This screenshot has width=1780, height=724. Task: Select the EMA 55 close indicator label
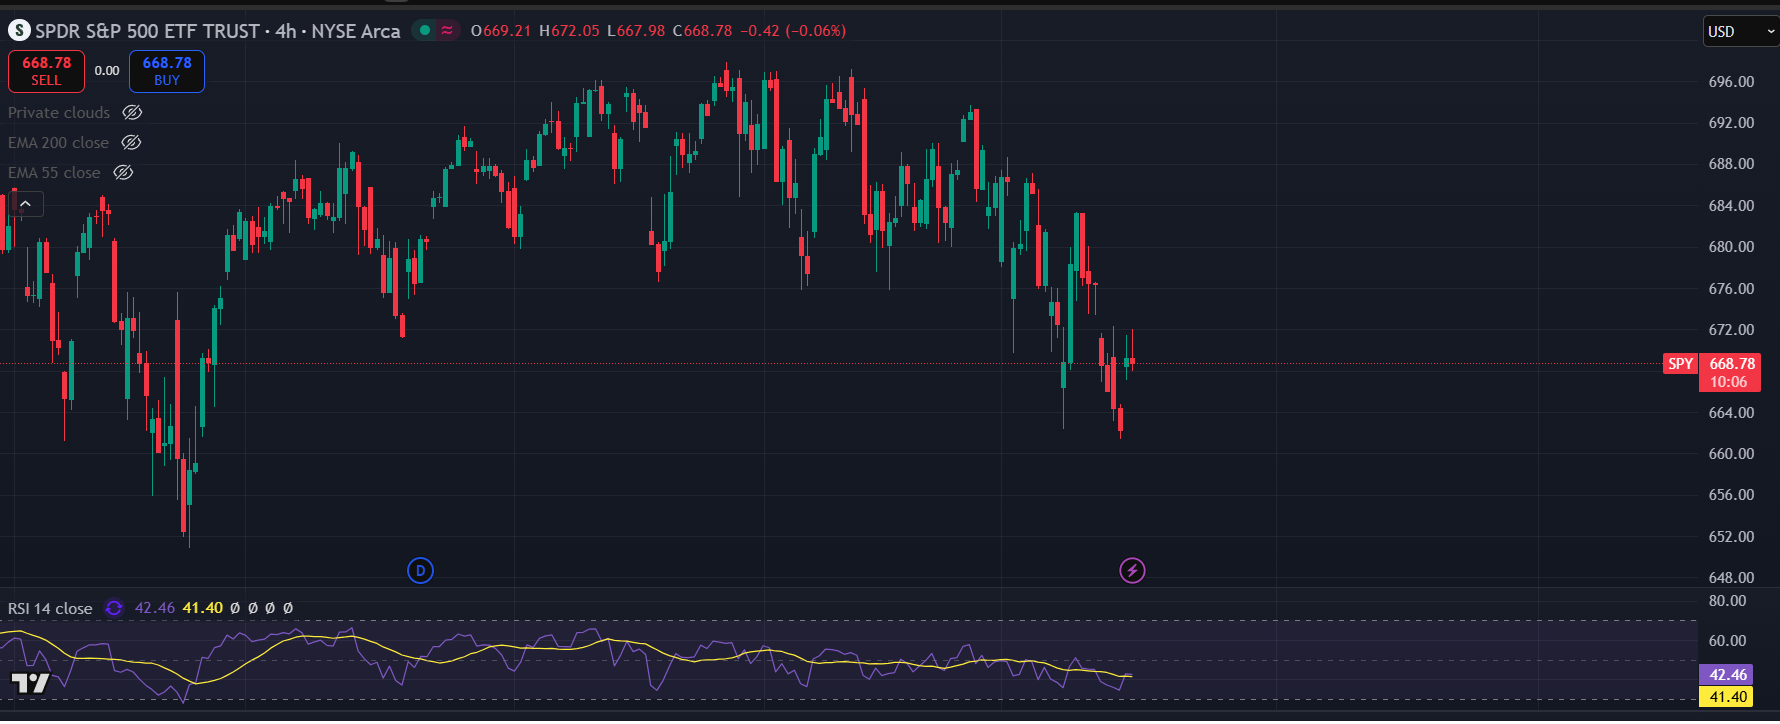coord(54,173)
